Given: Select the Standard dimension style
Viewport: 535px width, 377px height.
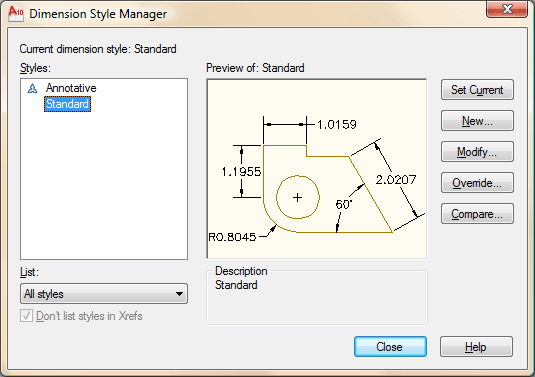Looking at the screenshot, I should [67, 104].
